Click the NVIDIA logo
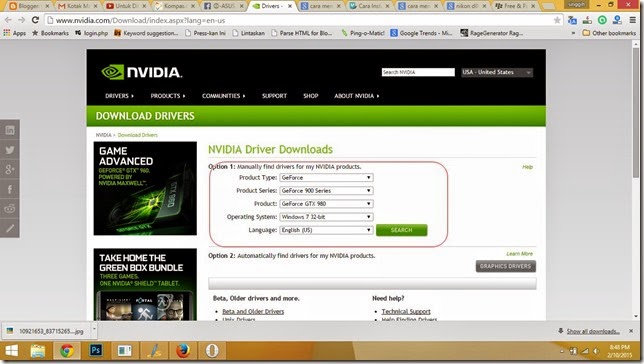The height and width of the screenshot is (364, 644). 141,72
